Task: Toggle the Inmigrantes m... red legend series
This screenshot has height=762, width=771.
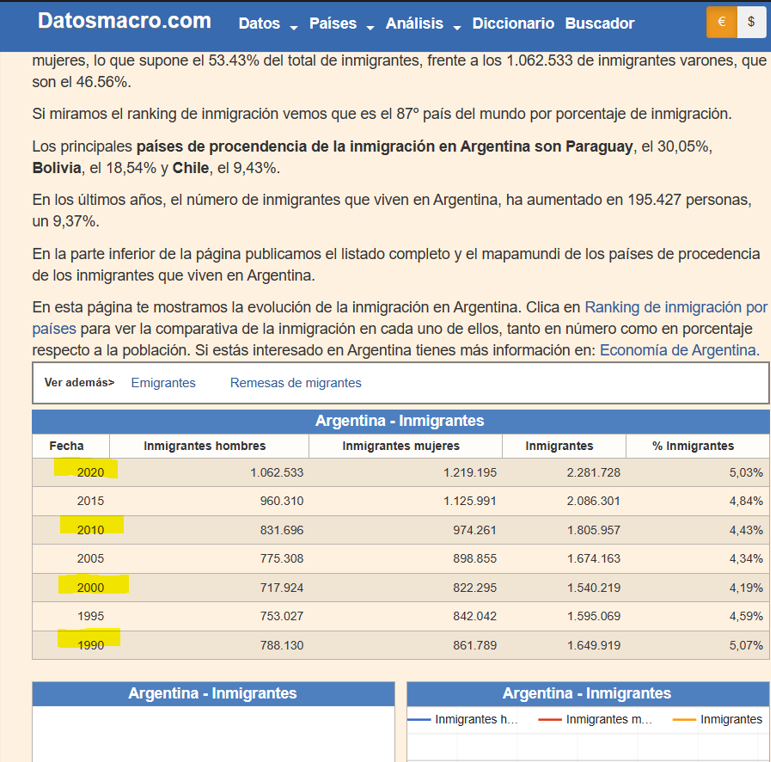Action: [595, 719]
